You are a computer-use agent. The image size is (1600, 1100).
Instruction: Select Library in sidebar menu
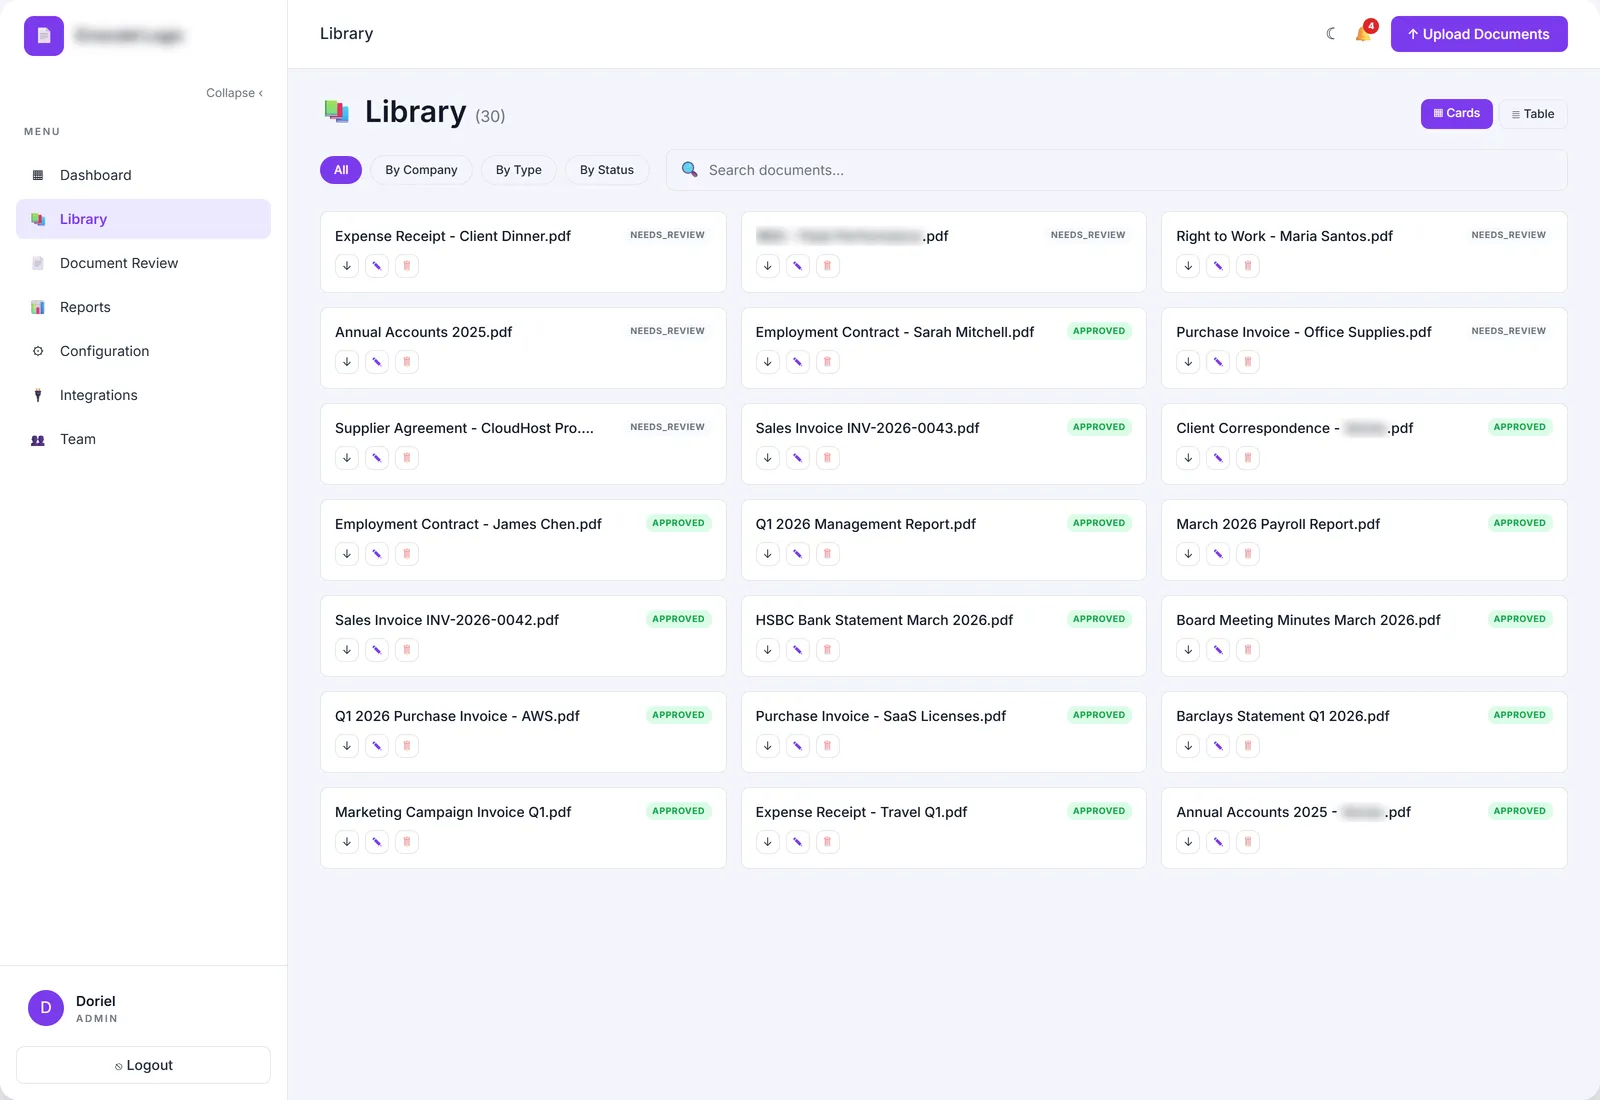(143, 219)
